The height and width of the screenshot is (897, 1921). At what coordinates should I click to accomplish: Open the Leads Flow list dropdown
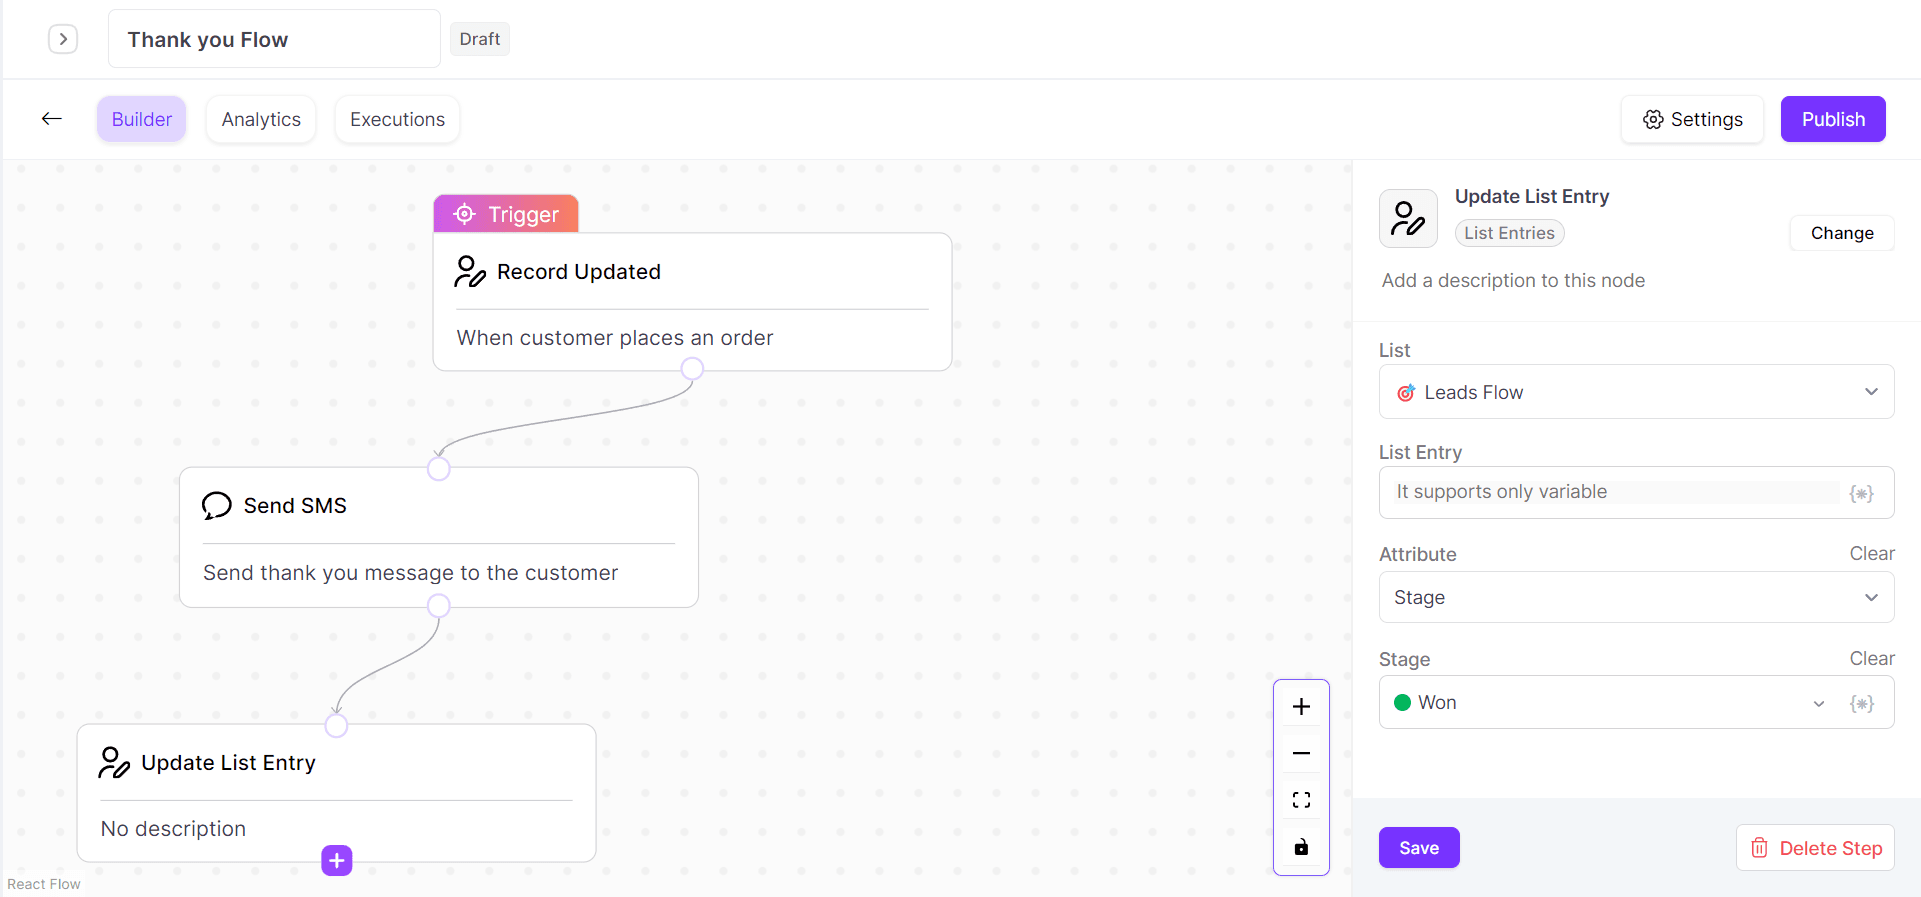tap(1636, 392)
